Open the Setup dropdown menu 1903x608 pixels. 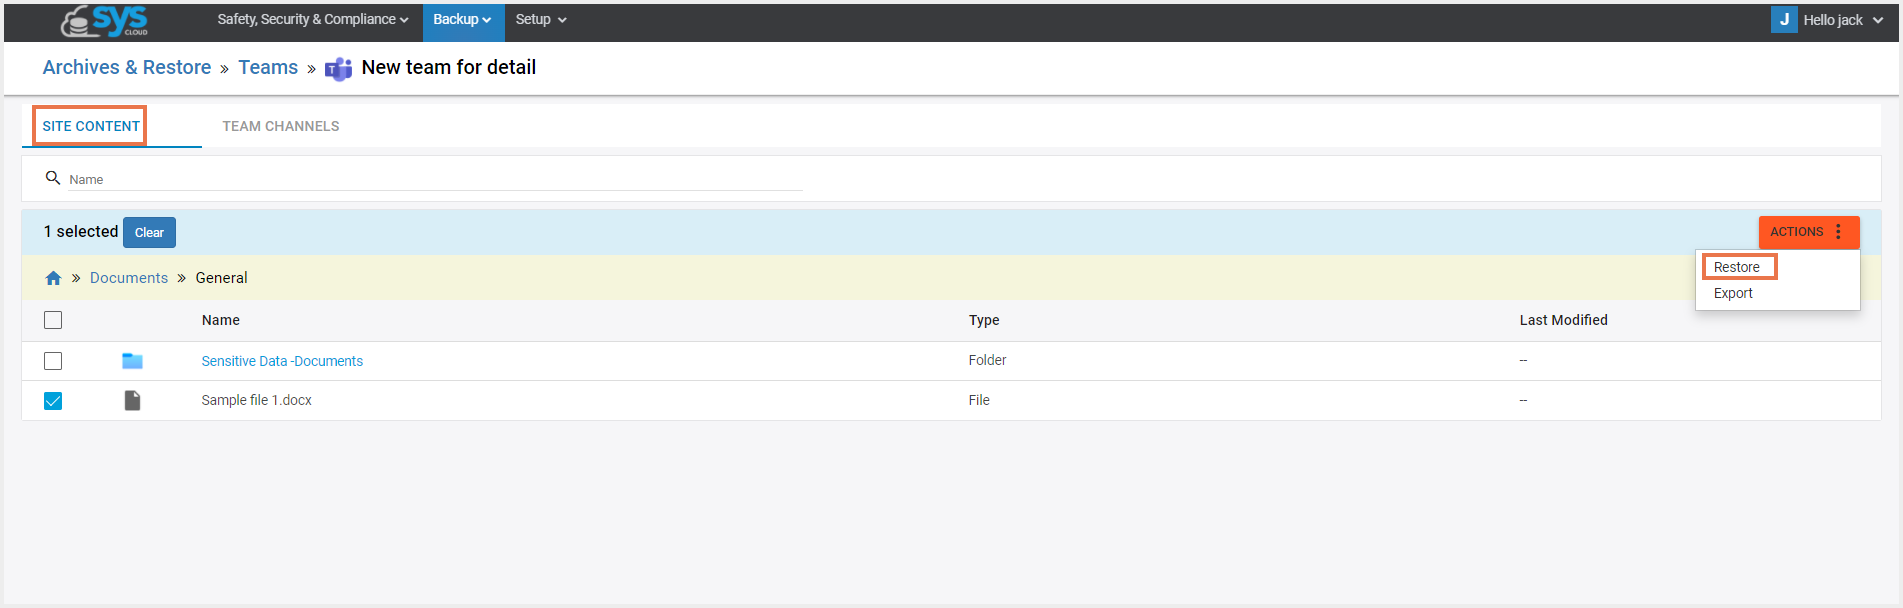pyautogui.click(x=541, y=20)
